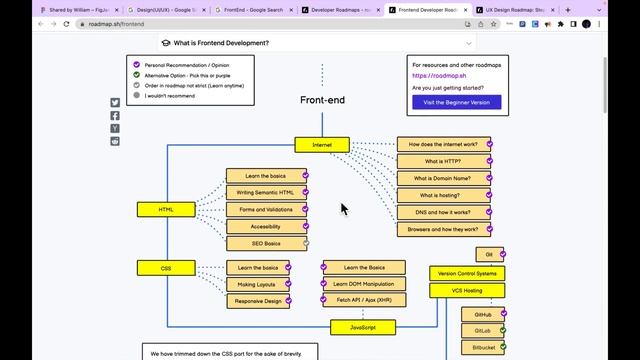The height and width of the screenshot is (360, 640).
Task: Share roadmap on Hacker News icon
Action: tap(115, 128)
